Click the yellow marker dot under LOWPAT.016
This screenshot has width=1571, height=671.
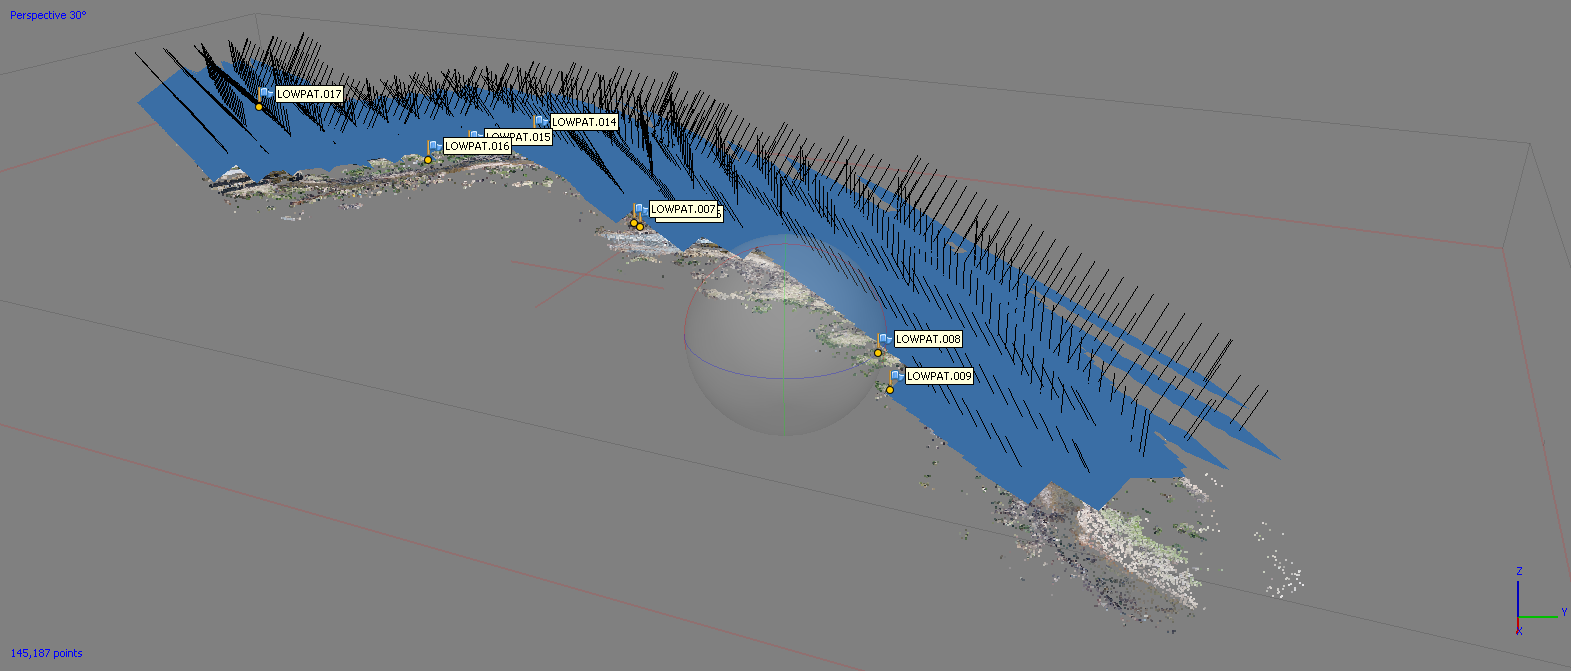[x=428, y=160]
